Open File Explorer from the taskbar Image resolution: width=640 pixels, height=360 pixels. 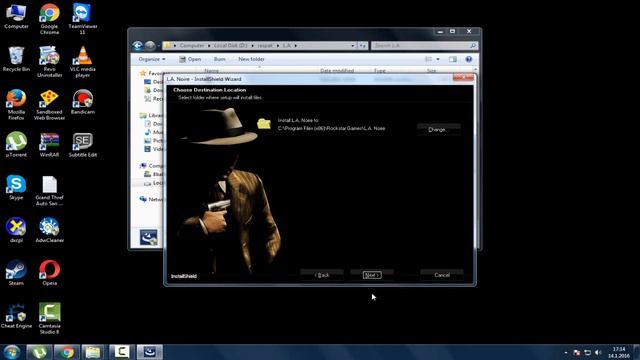click(94, 352)
